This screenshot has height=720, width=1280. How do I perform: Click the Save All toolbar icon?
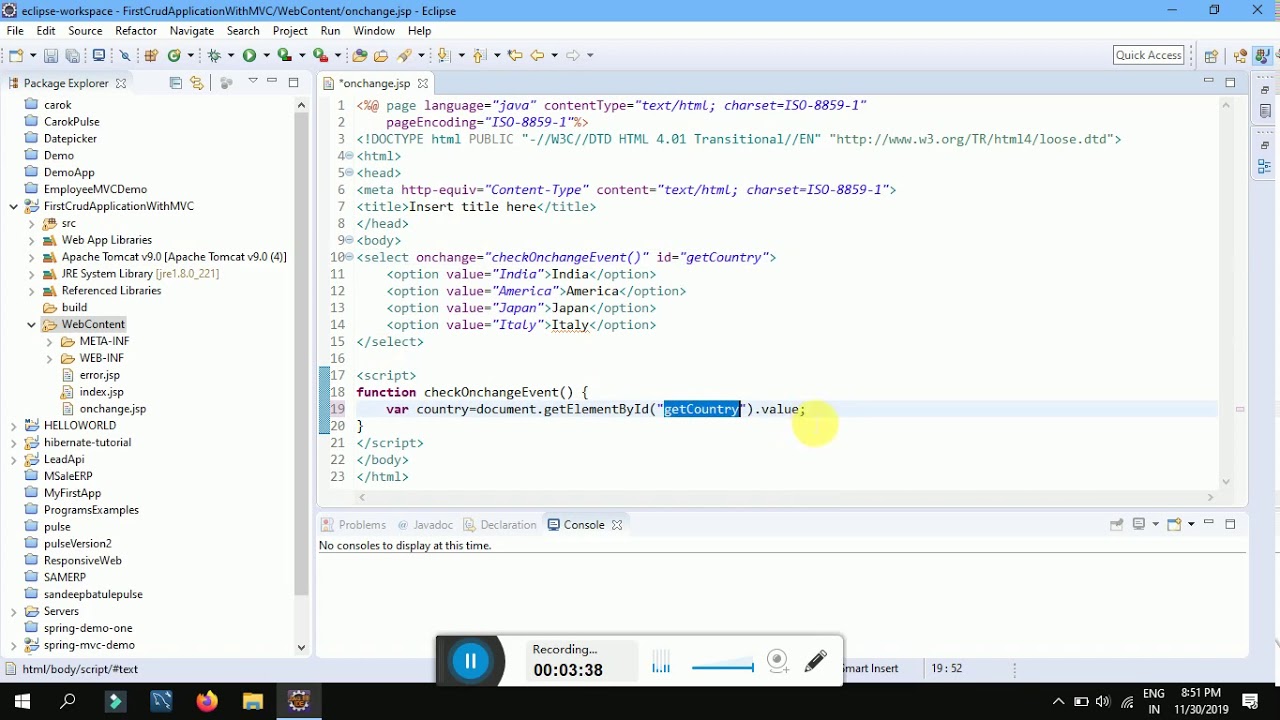point(72,55)
